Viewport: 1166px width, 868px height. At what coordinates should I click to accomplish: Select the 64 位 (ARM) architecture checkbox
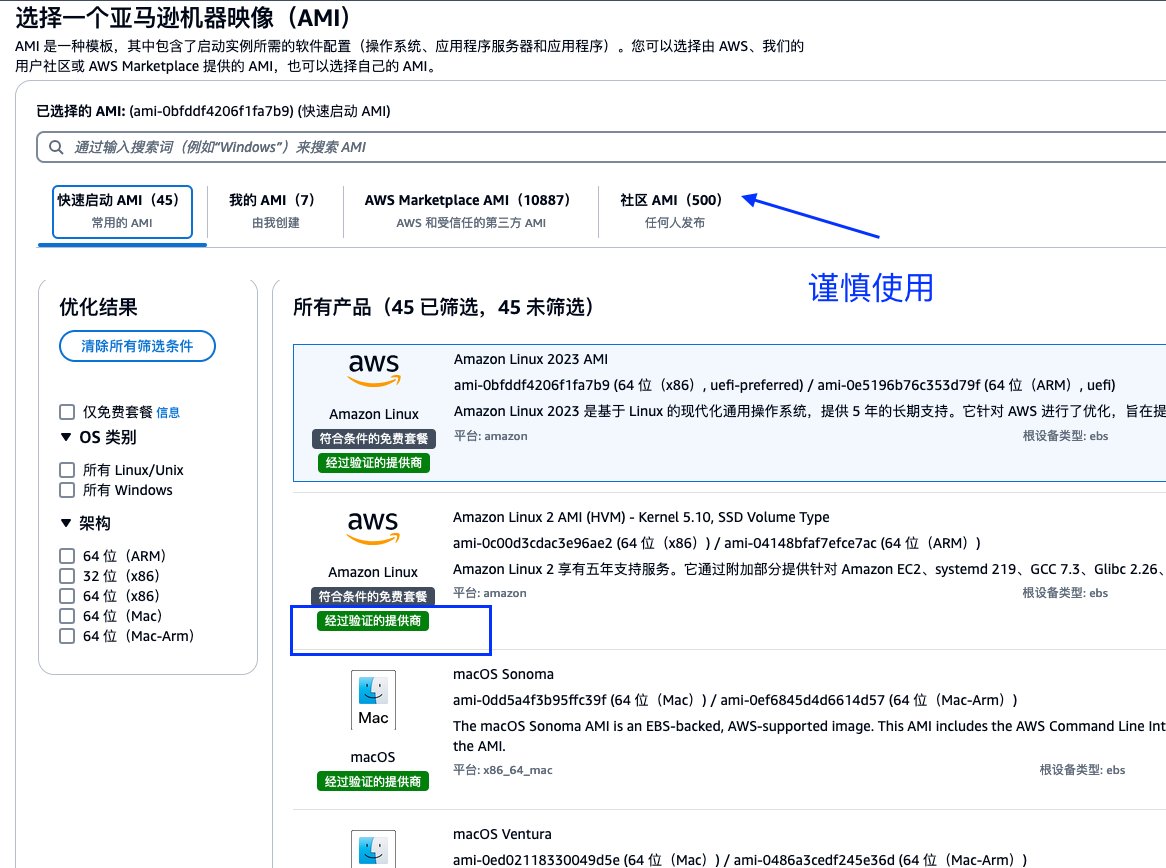pyautogui.click(x=66, y=555)
